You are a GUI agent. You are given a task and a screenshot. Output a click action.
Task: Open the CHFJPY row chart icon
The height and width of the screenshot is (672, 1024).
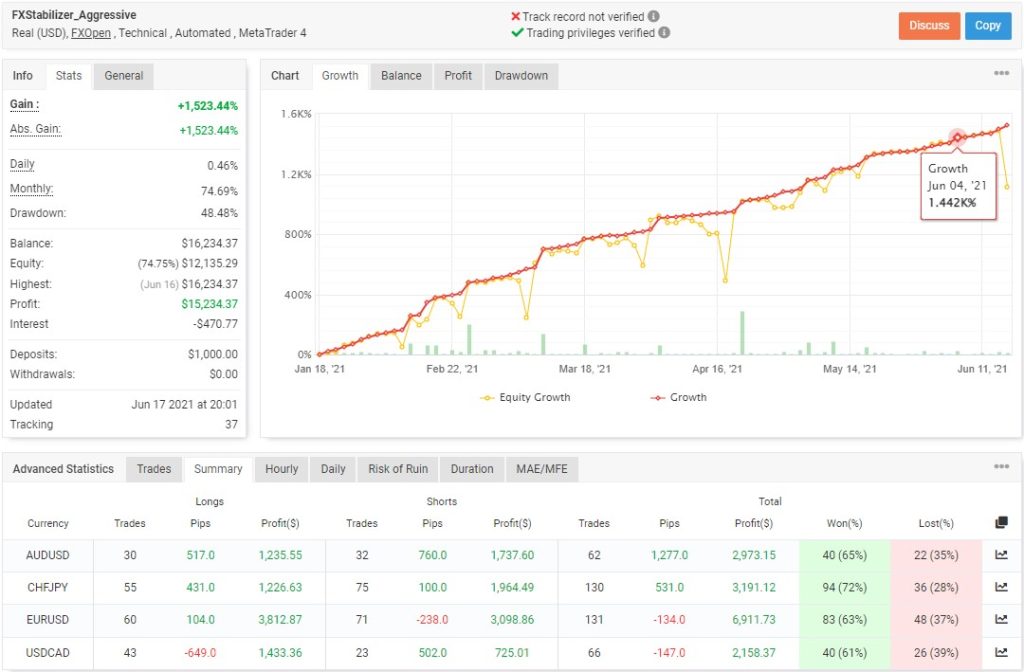[x=1001, y=587]
